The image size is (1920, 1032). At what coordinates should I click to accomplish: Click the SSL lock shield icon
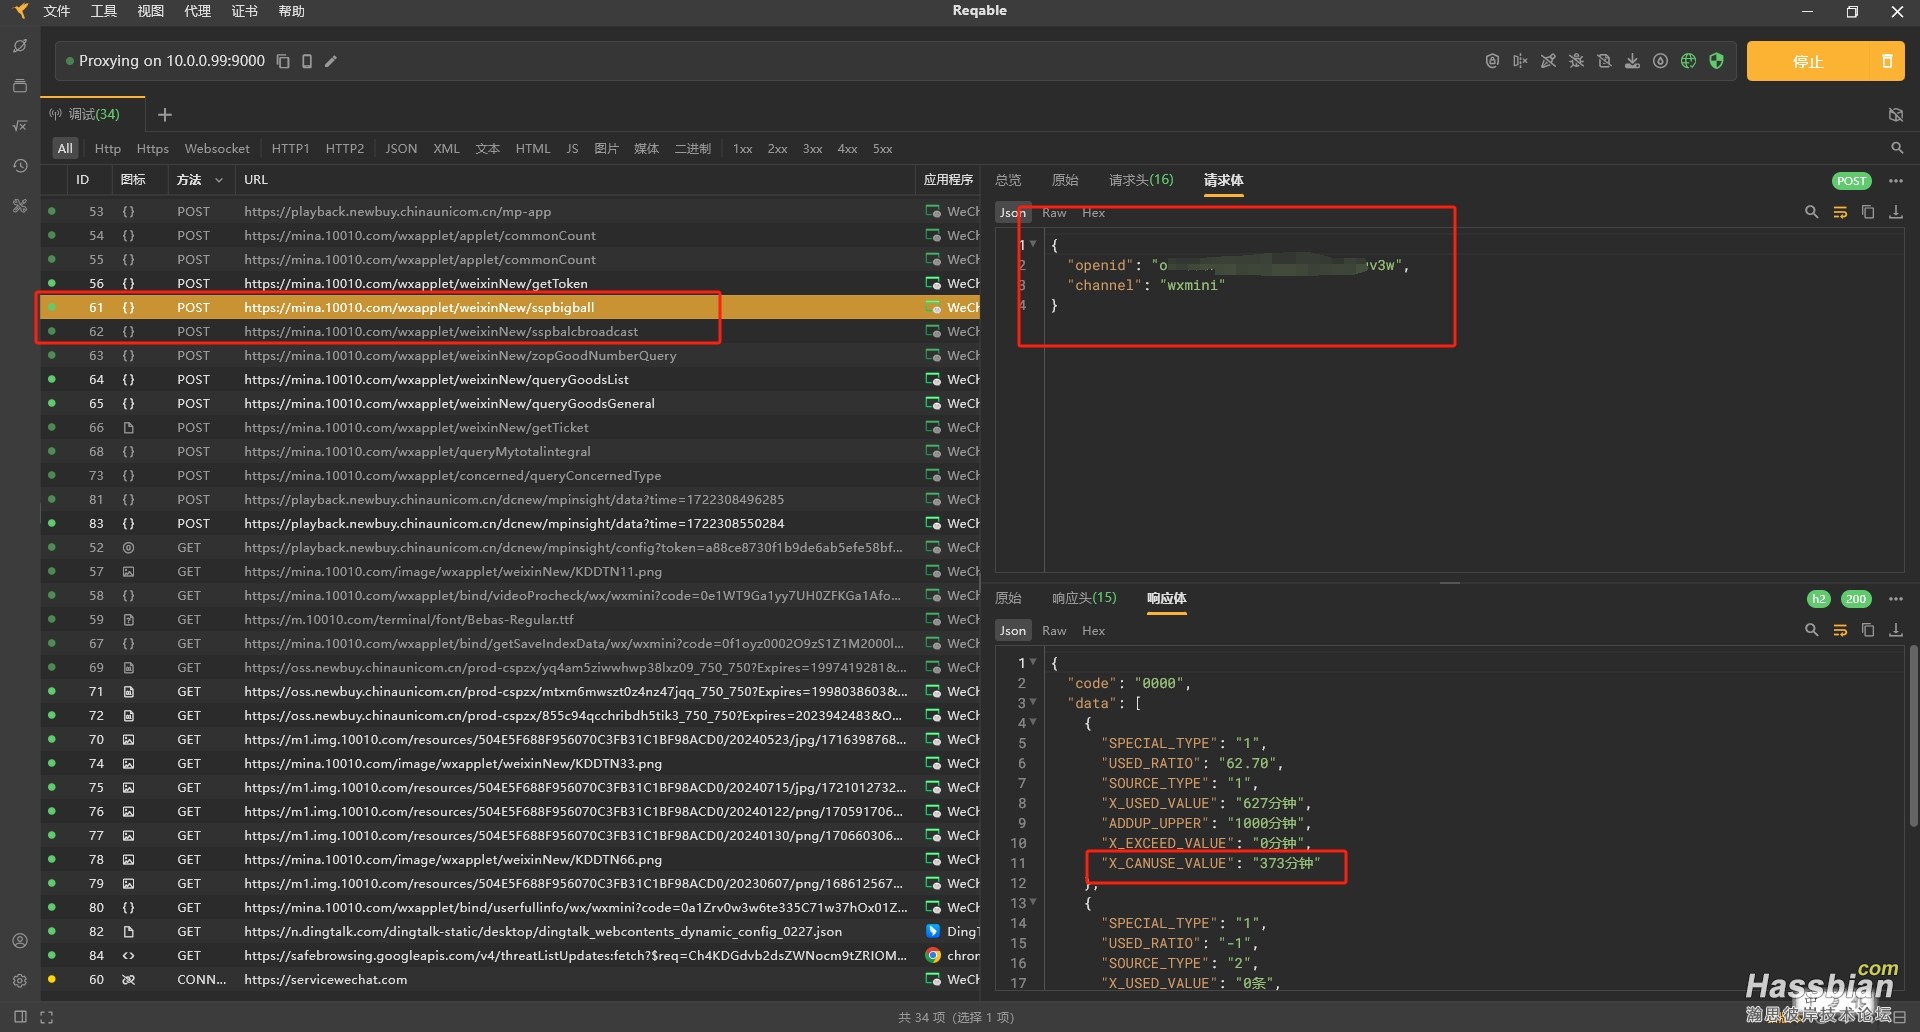[1492, 61]
